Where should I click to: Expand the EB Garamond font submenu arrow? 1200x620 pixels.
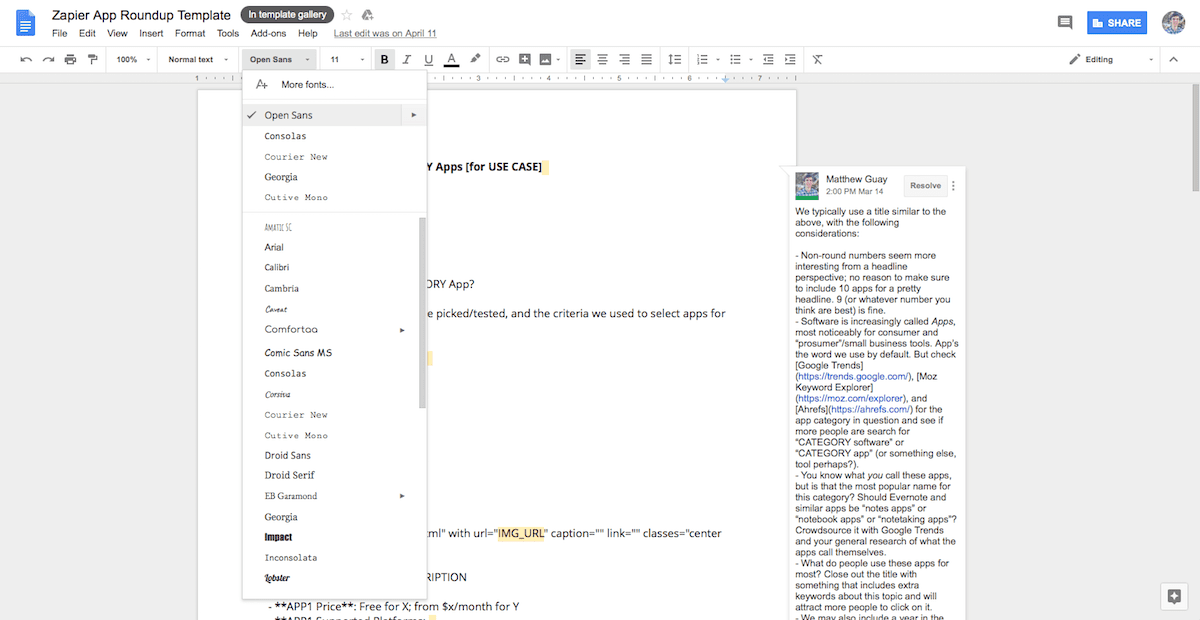[x=402, y=496]
